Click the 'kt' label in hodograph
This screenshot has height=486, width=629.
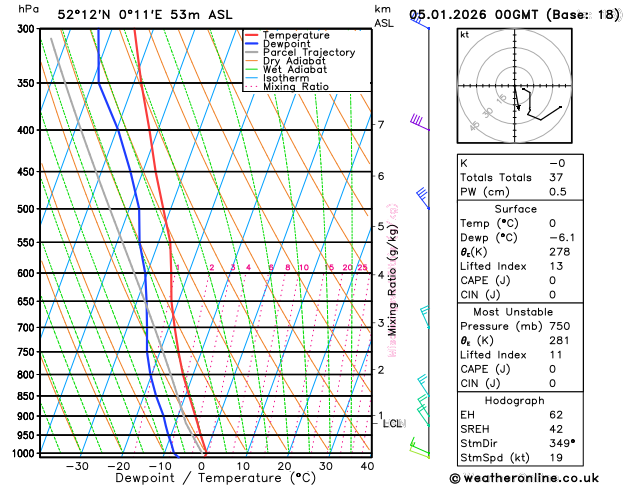click(x=464, y=35)
